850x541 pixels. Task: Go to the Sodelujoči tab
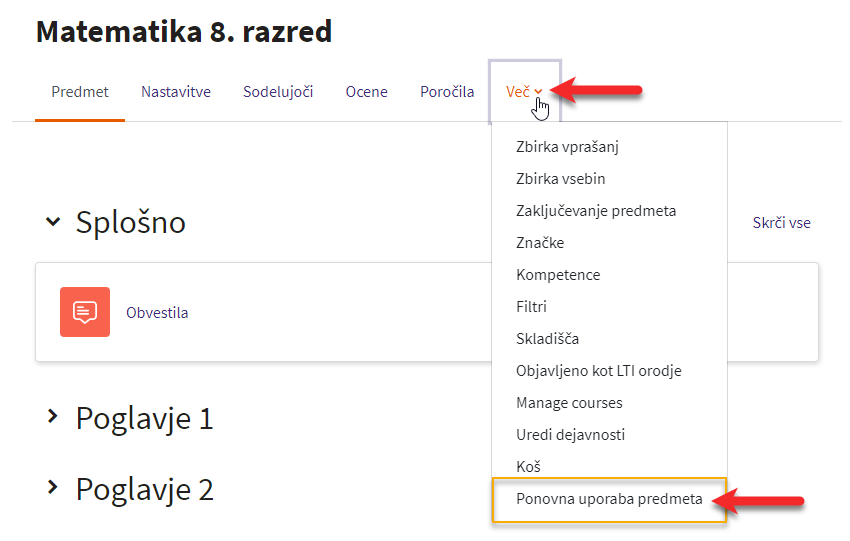[x=278, y=92]
